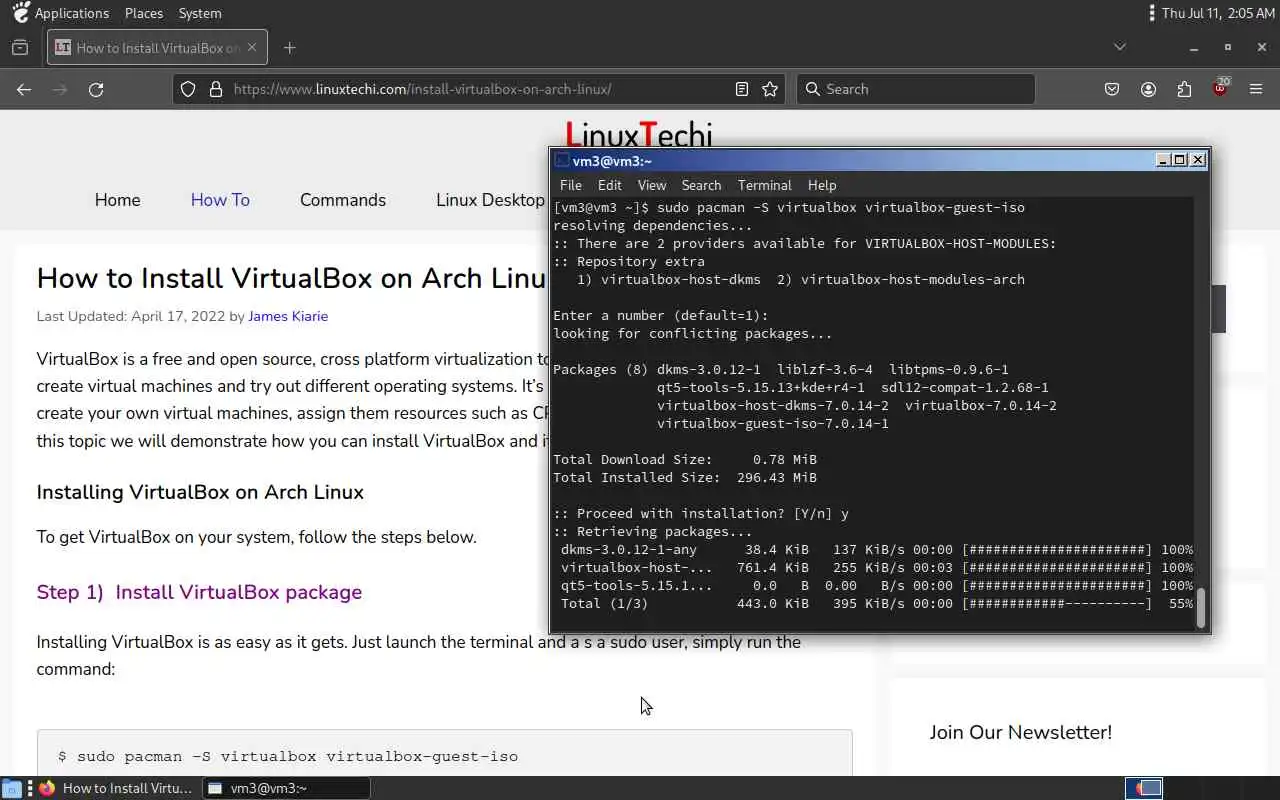Click the terminal scrollbar thumb

(x=1201, y=607)
